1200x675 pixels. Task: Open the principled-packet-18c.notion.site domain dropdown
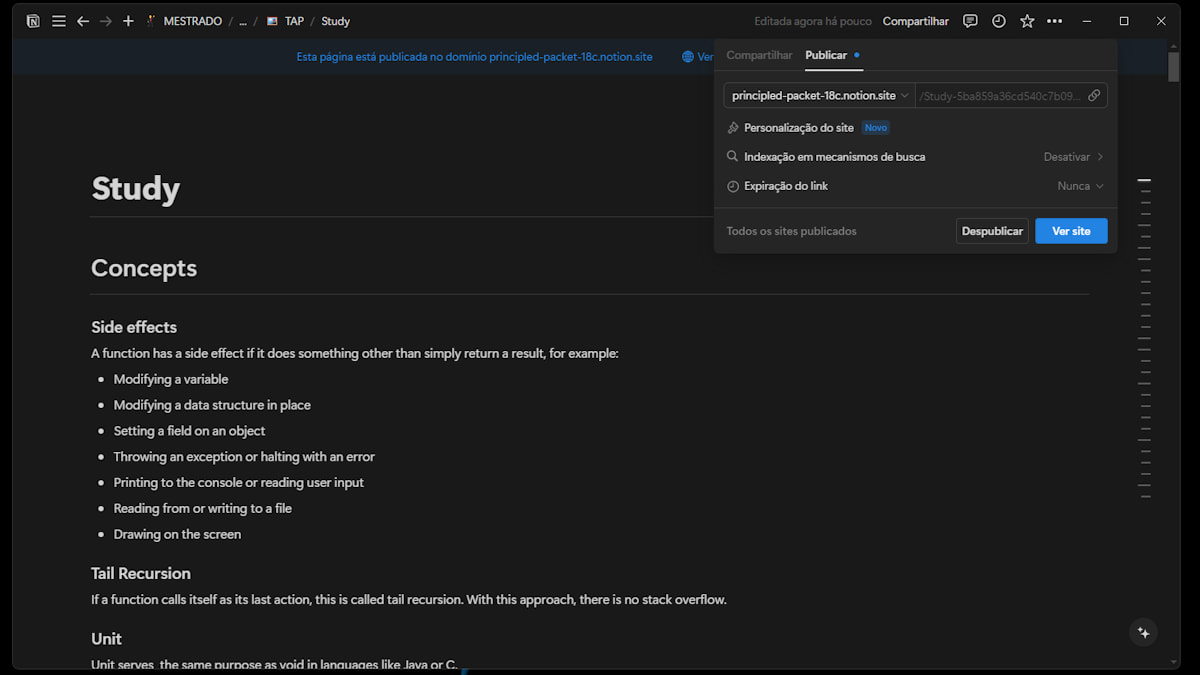tap(819, 96)
